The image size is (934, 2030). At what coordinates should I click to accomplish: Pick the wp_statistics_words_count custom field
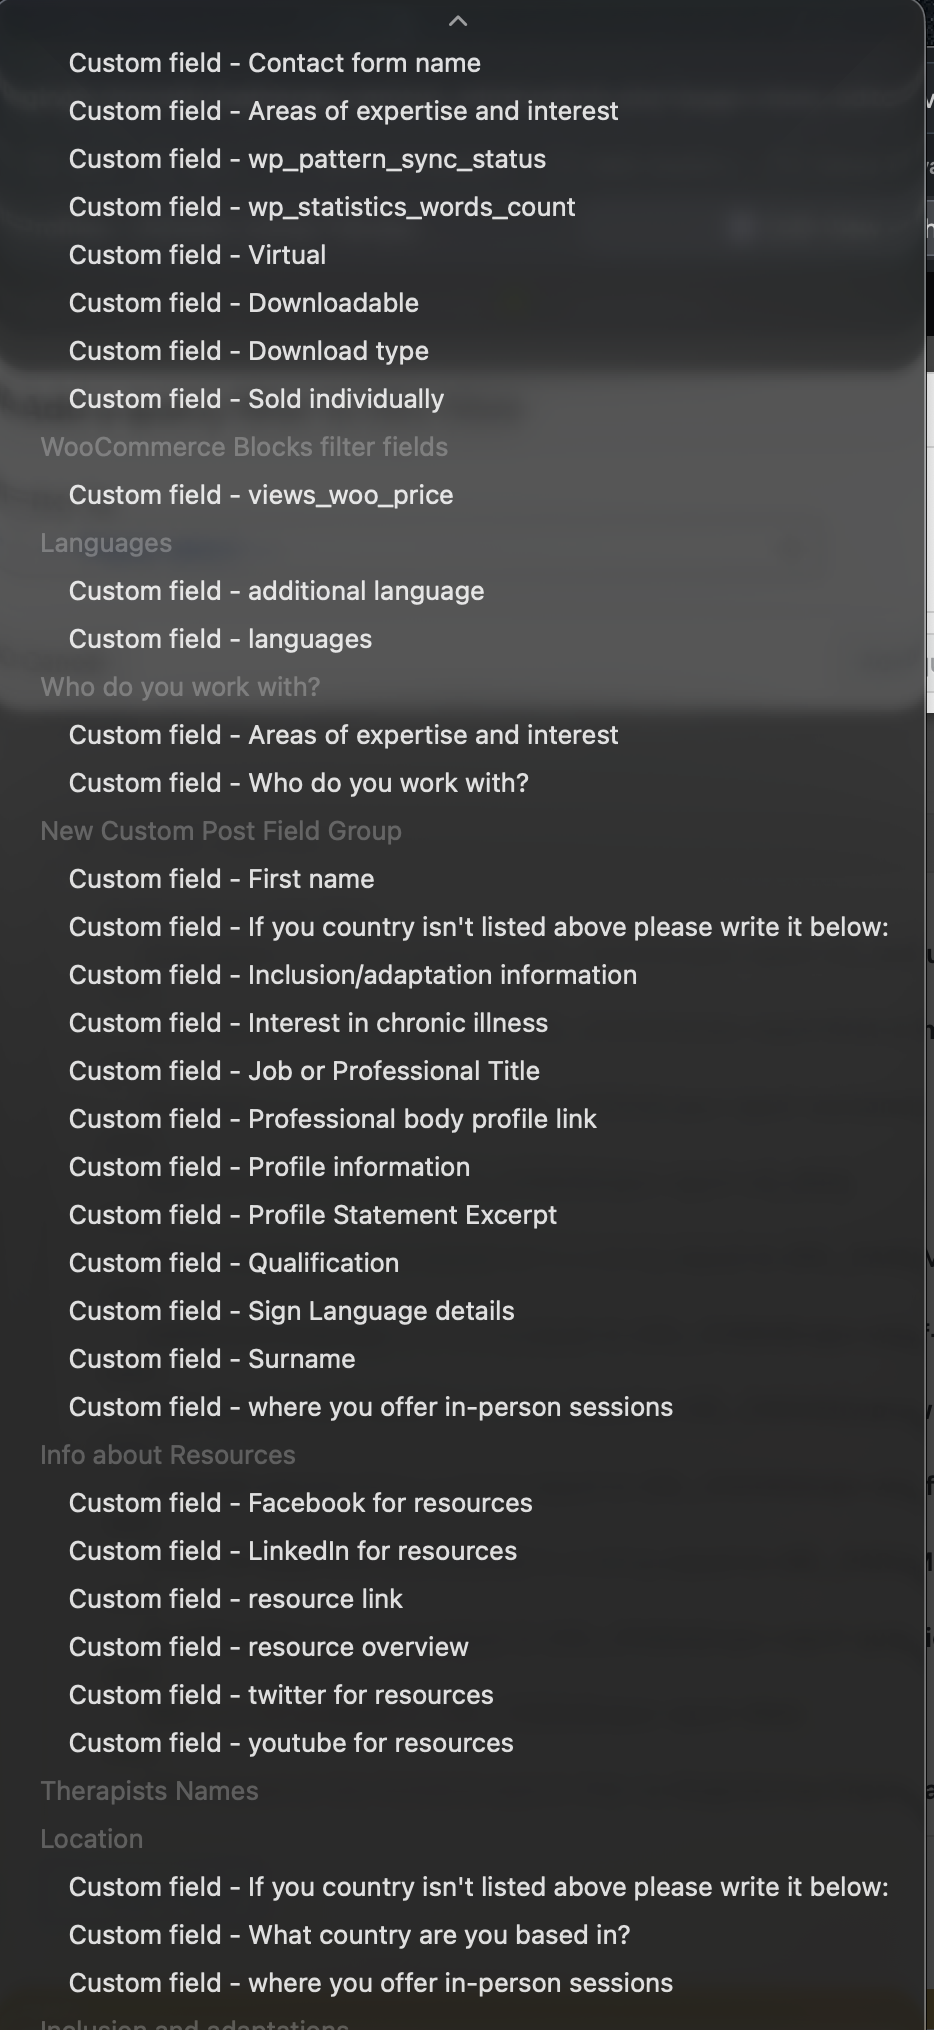[321, 207]
